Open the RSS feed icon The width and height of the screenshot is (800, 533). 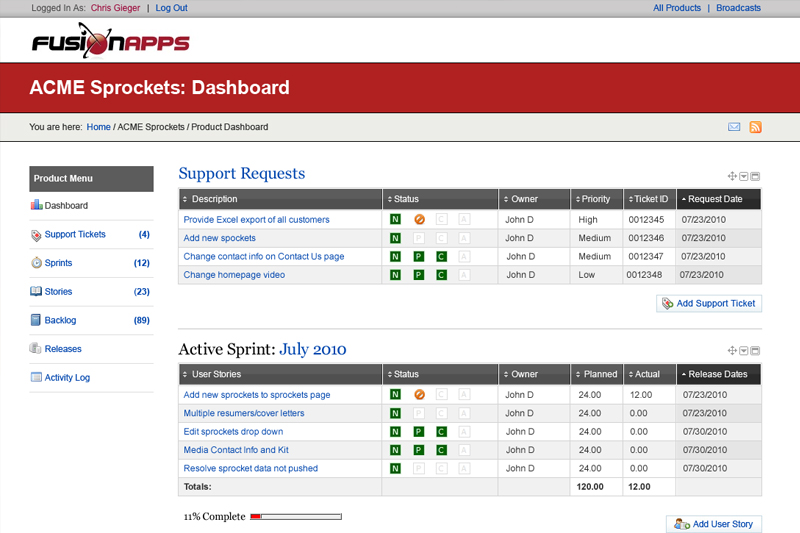coord(755,127)
